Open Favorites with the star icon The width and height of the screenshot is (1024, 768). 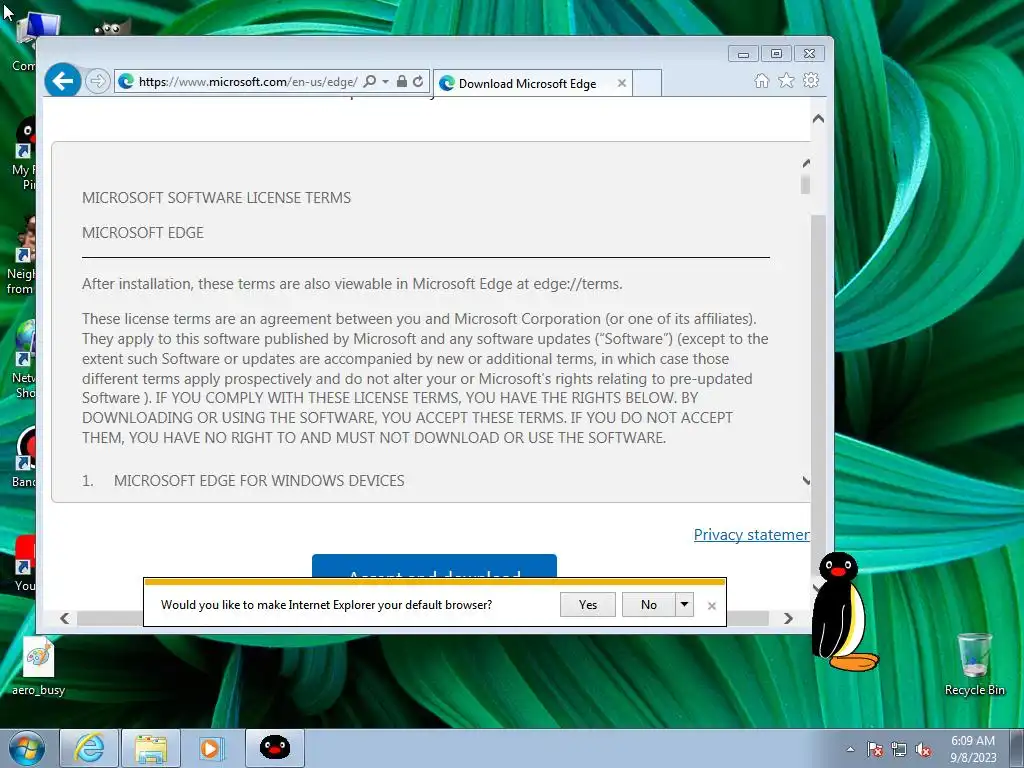(786, 80)
